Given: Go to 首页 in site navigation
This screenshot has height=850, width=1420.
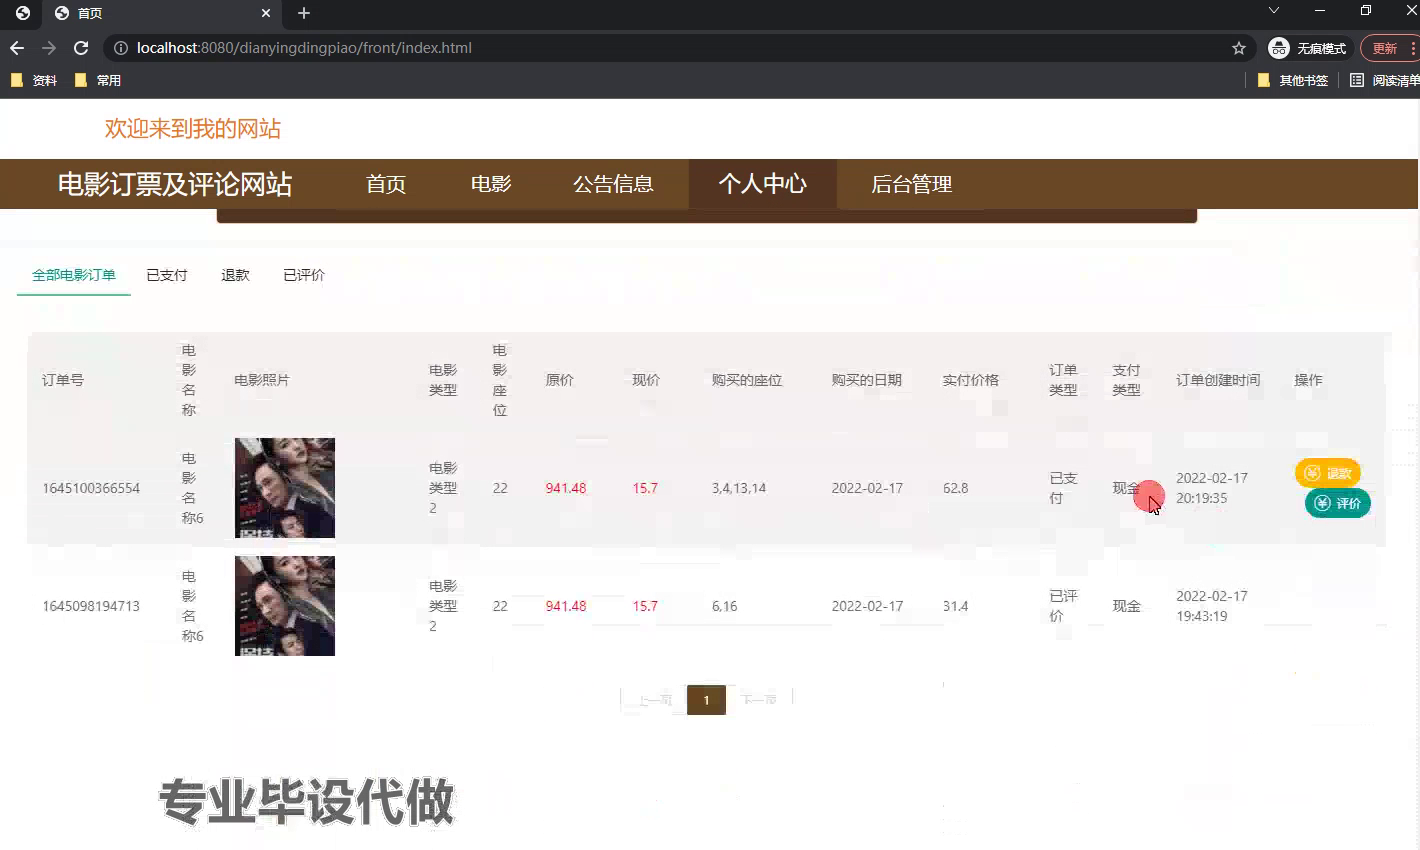Looking at the screenshot, I should pos(386,184).
